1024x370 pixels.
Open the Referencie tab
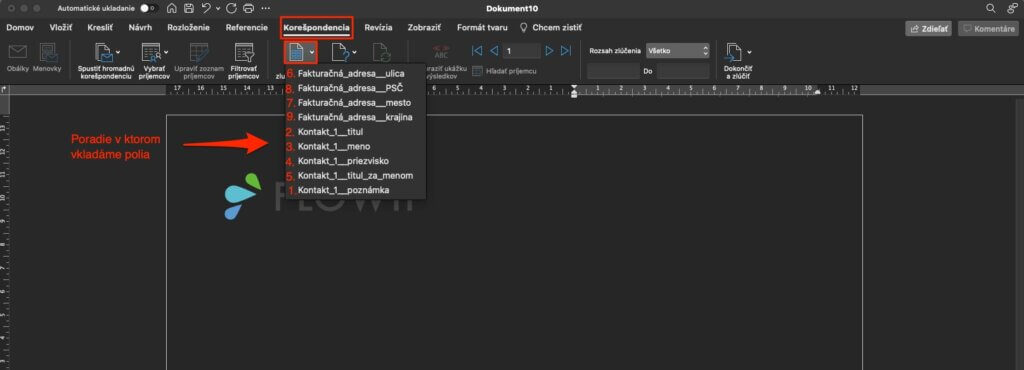pos(247,27)
